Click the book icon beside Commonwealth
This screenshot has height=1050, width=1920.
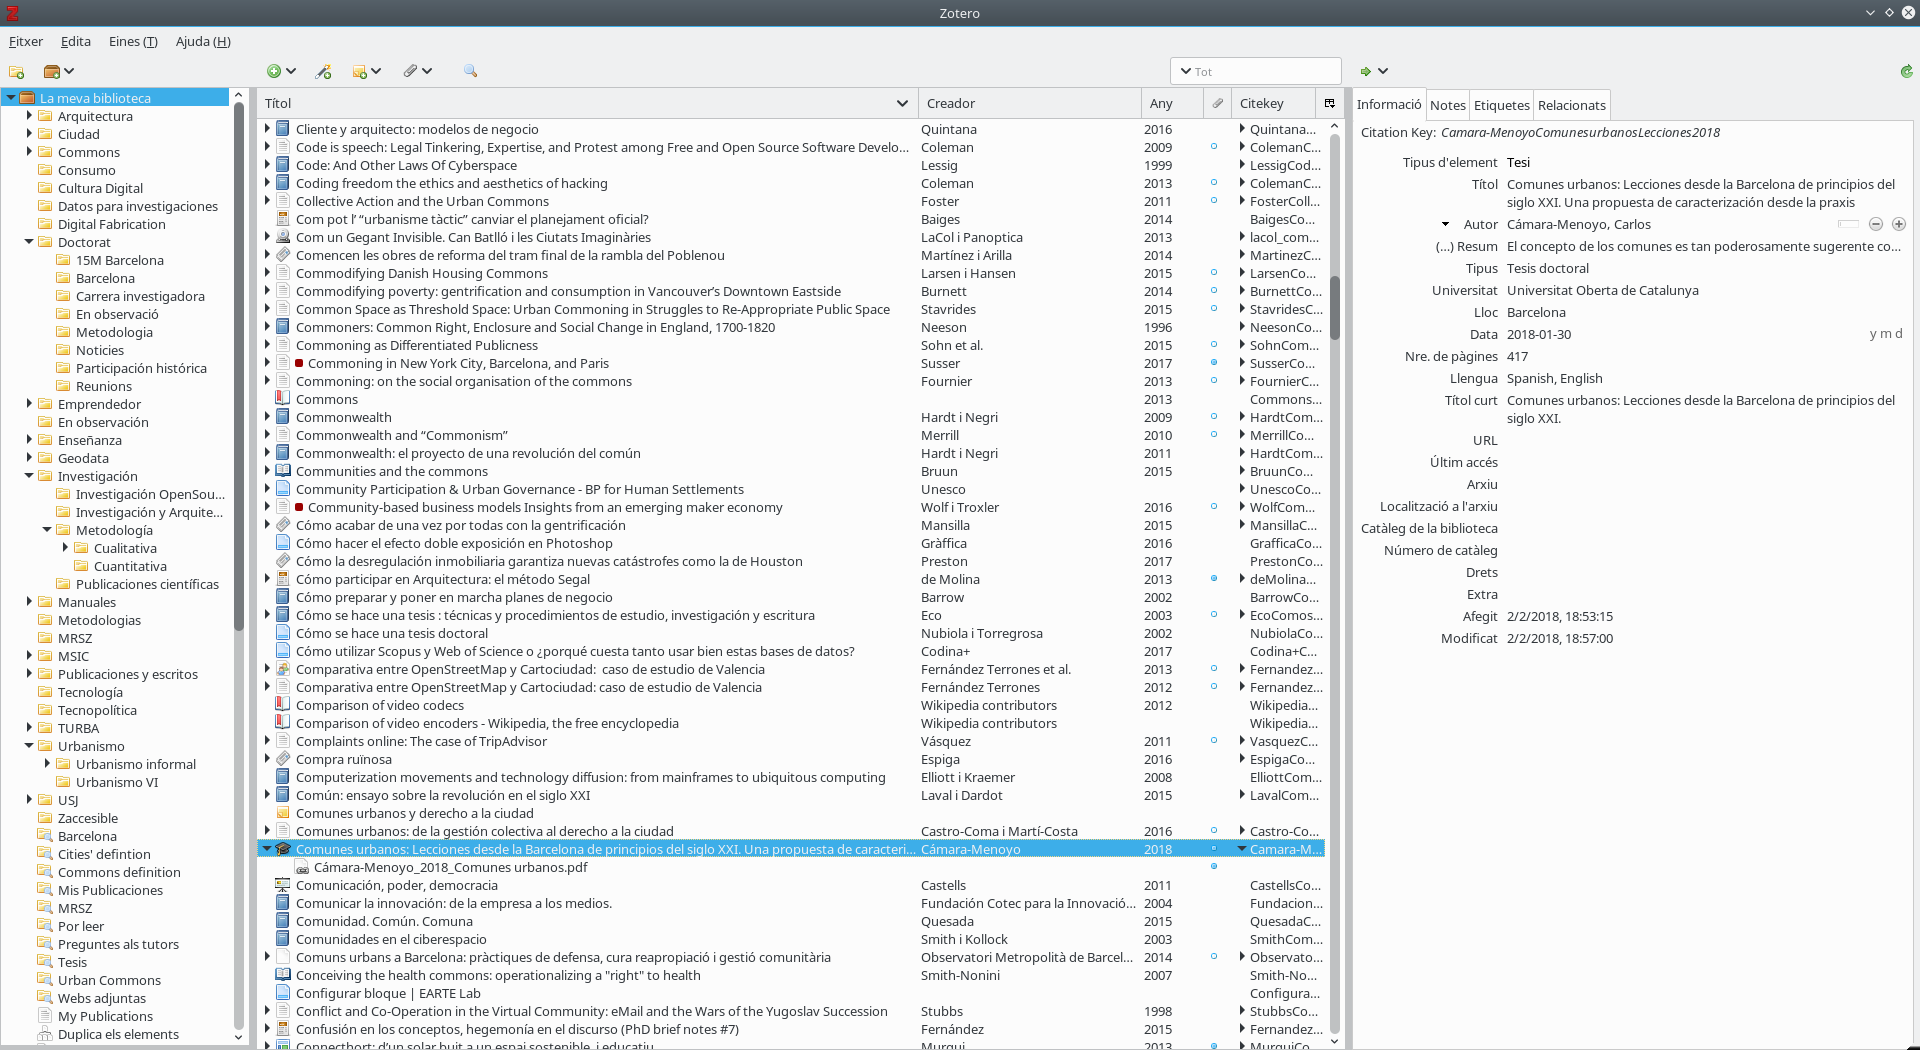click(x=283, y=417)
